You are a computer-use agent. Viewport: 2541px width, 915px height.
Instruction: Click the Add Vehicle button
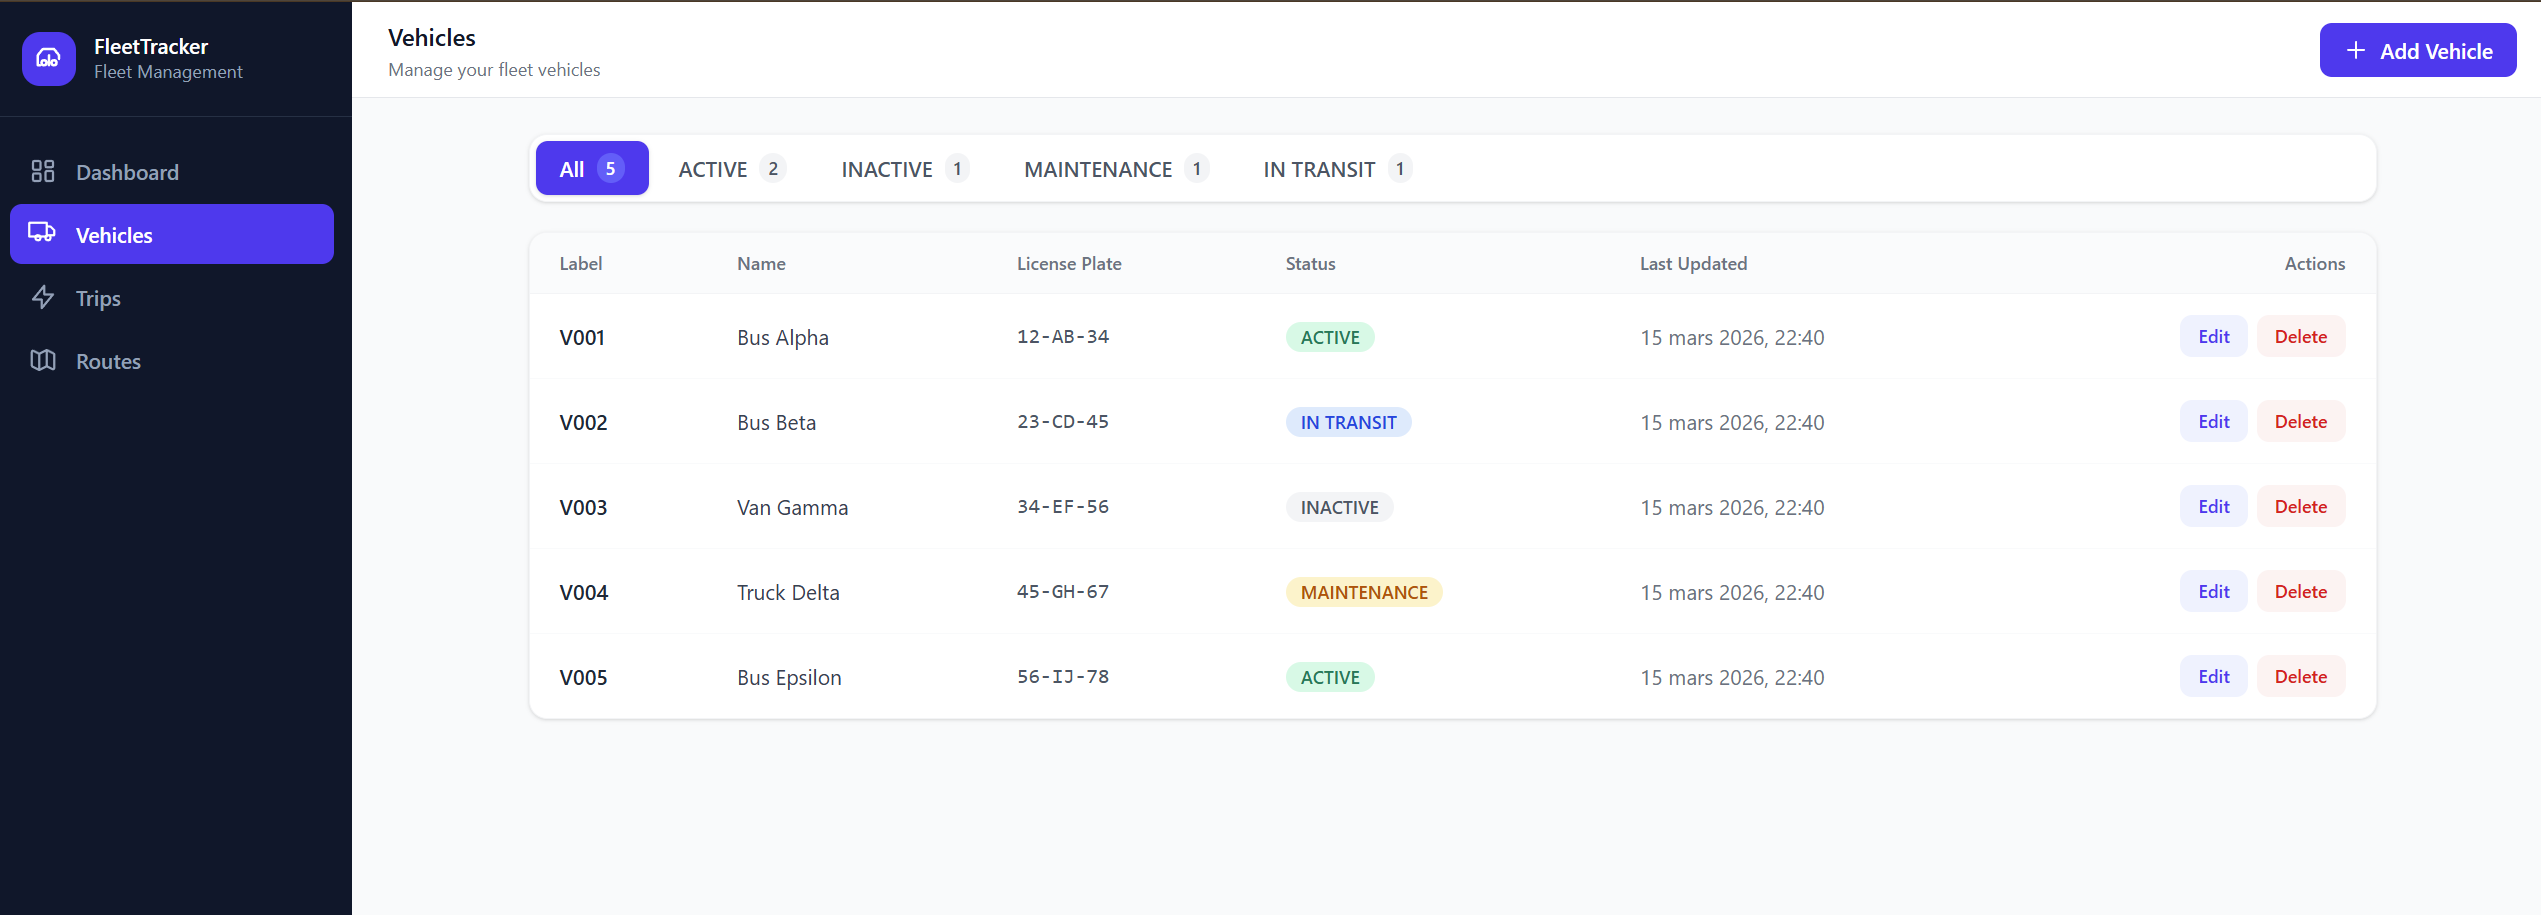[x=2418, y=50]
